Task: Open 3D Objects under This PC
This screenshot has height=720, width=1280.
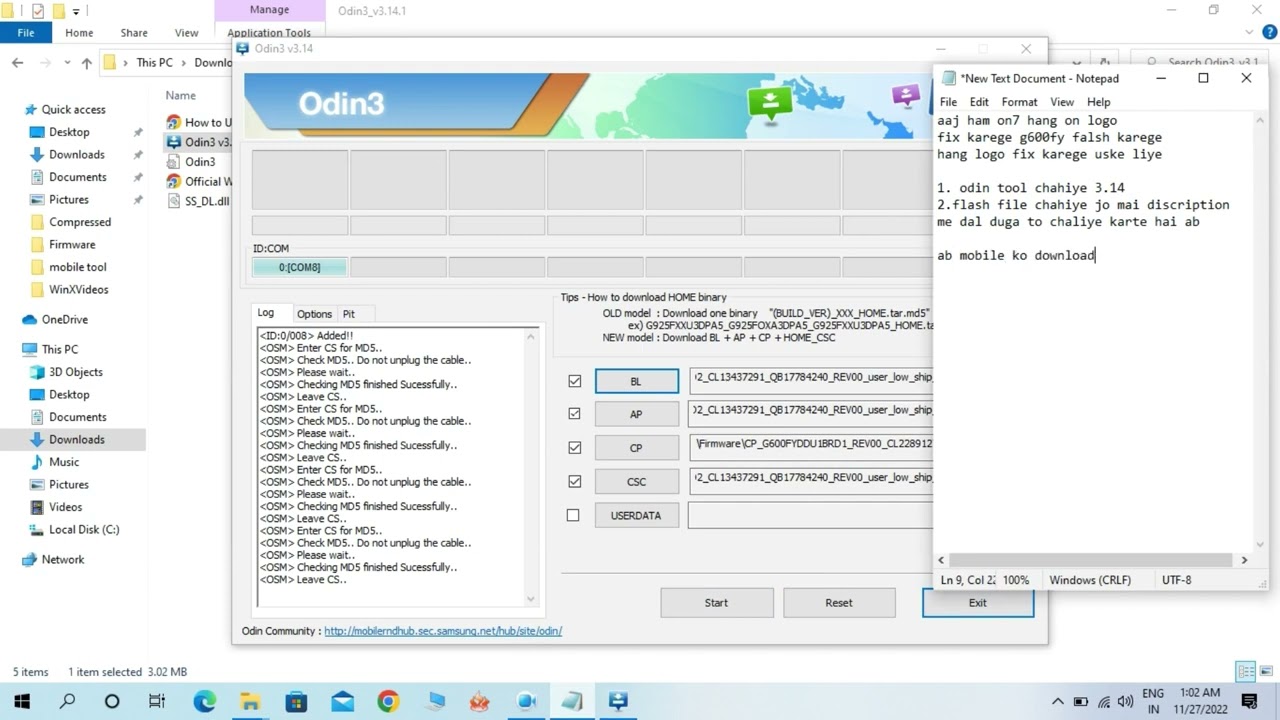Action: [x=75, y=372]
